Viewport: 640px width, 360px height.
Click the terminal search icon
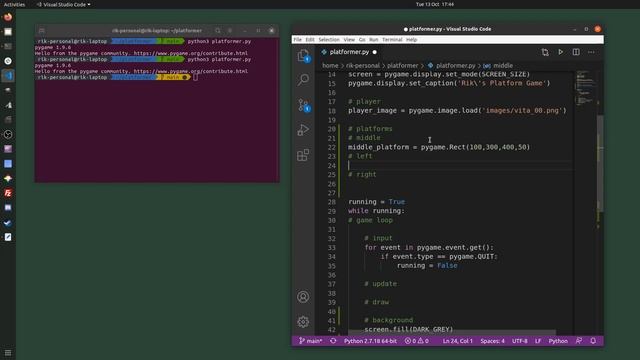[x=218, y=31]
